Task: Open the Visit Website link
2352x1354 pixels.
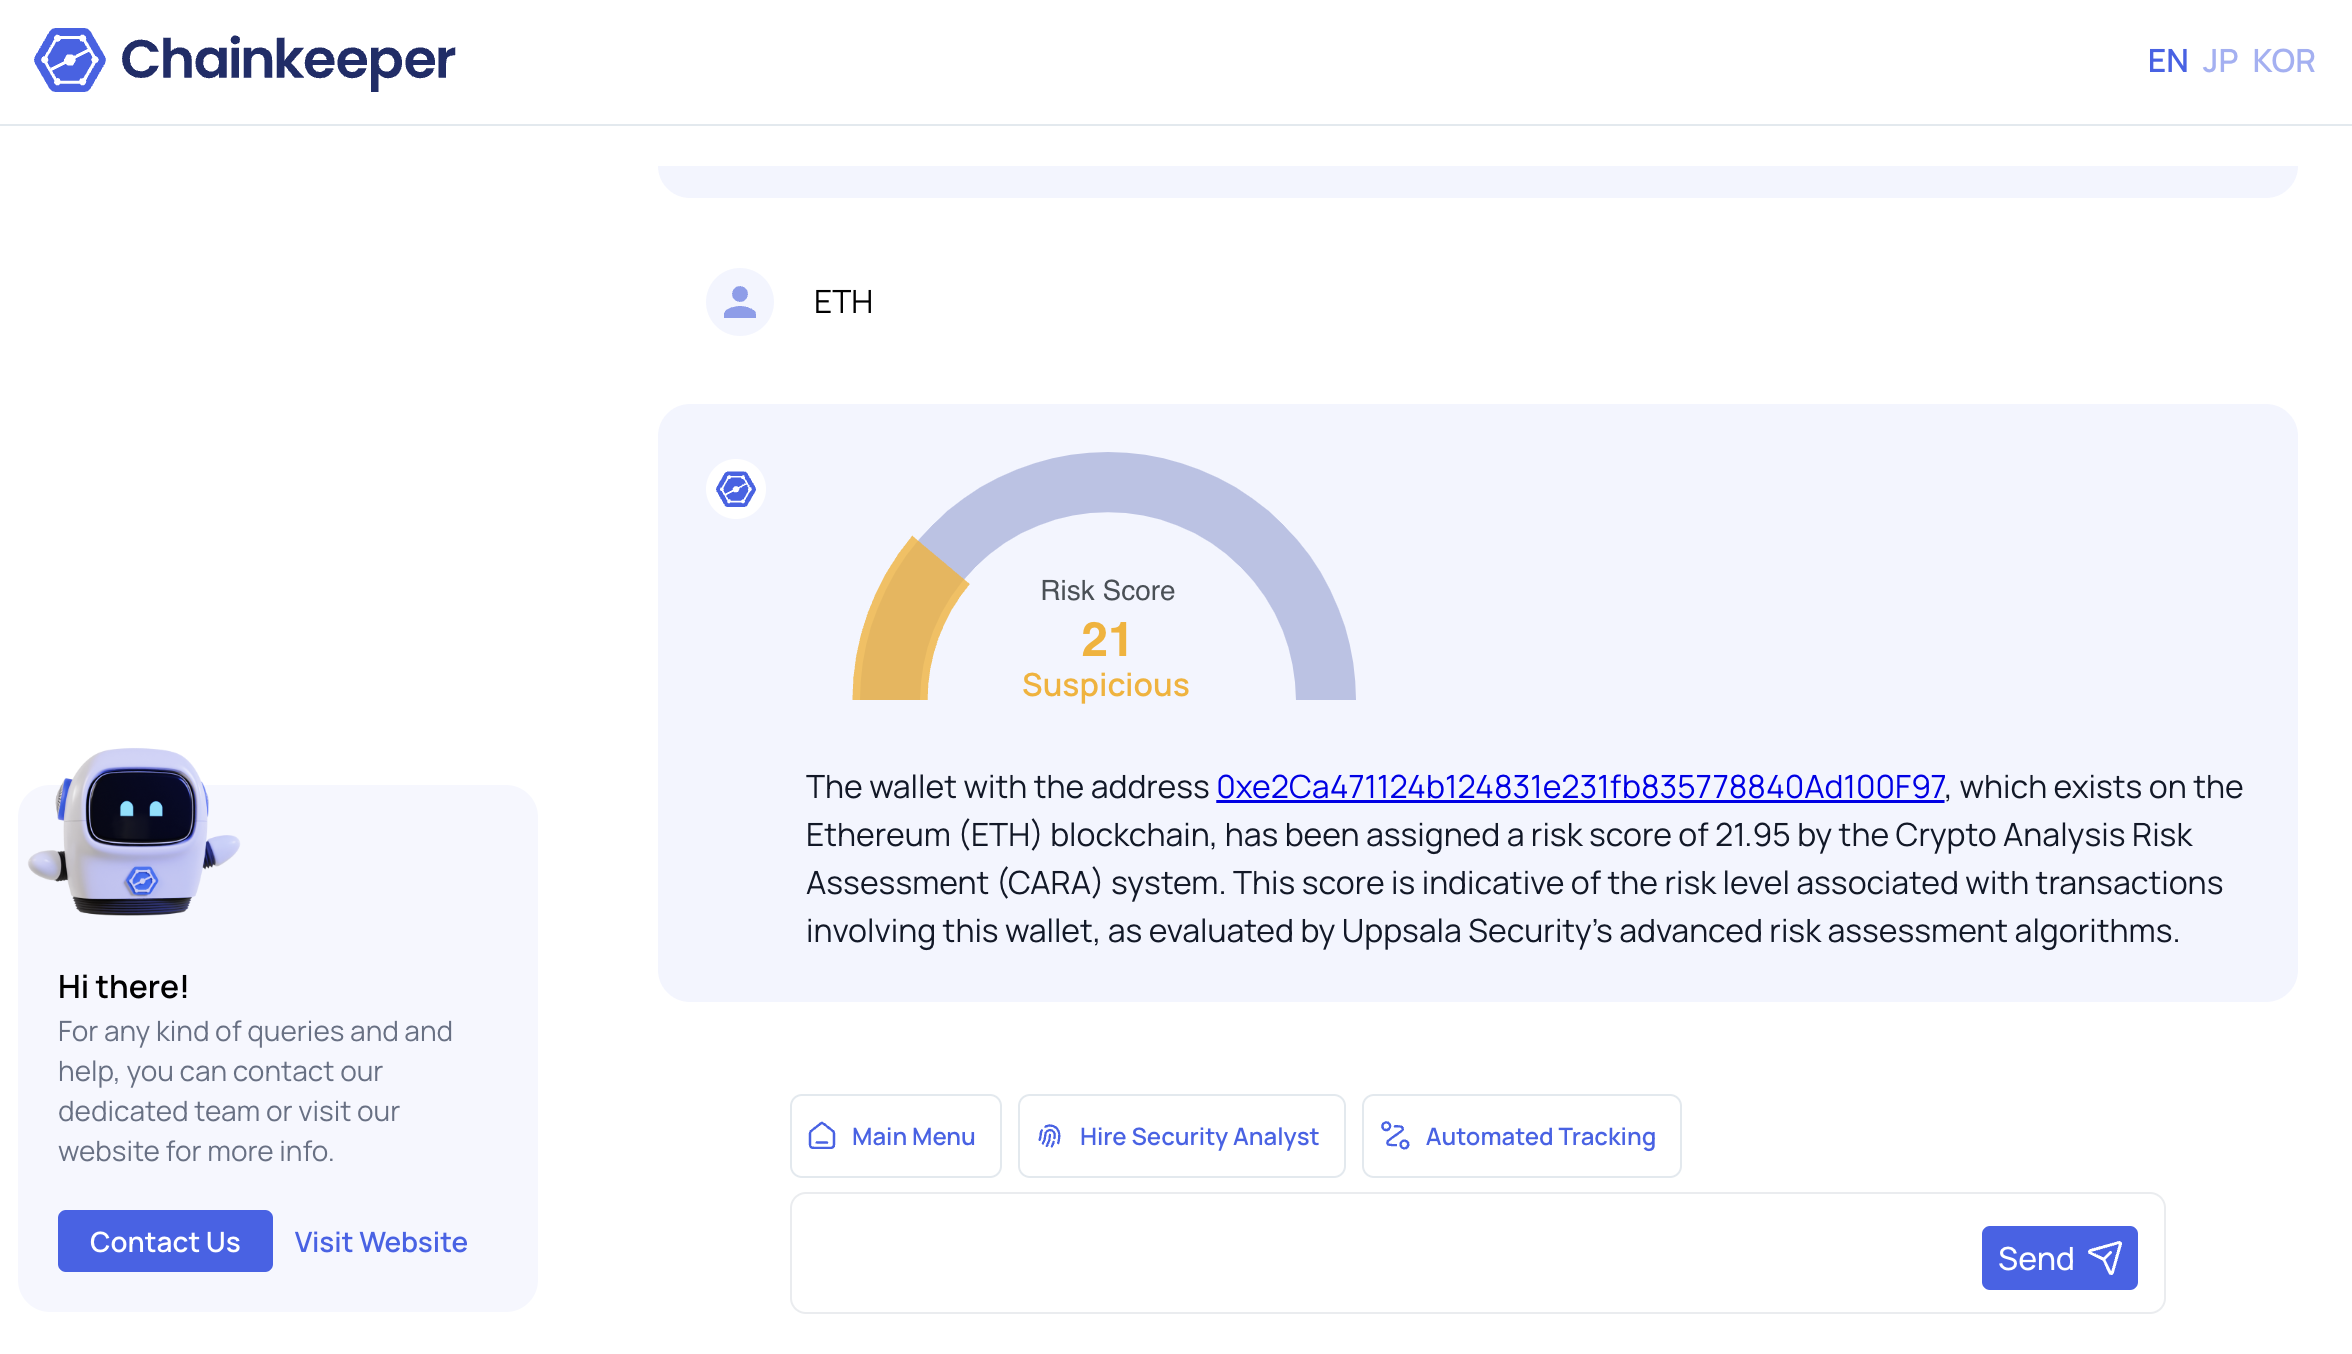Action: 381,1242
